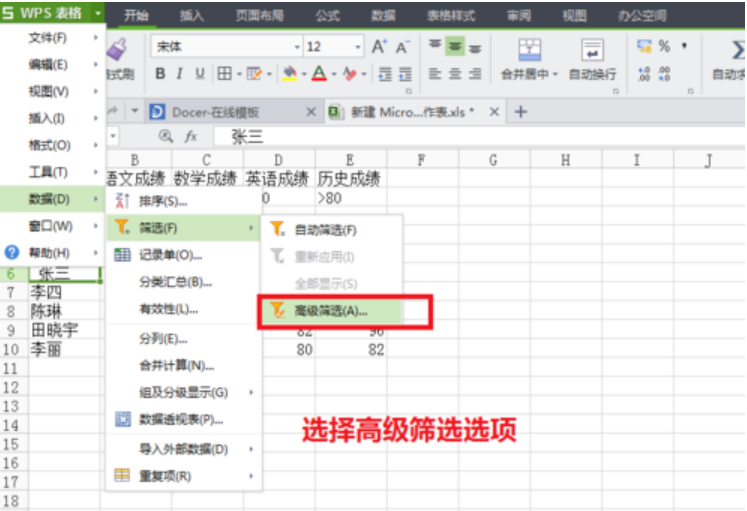Choose 高级筛选(A)... from the filter submenu
This screenshot has height=511, width=747.
point(330,311)
